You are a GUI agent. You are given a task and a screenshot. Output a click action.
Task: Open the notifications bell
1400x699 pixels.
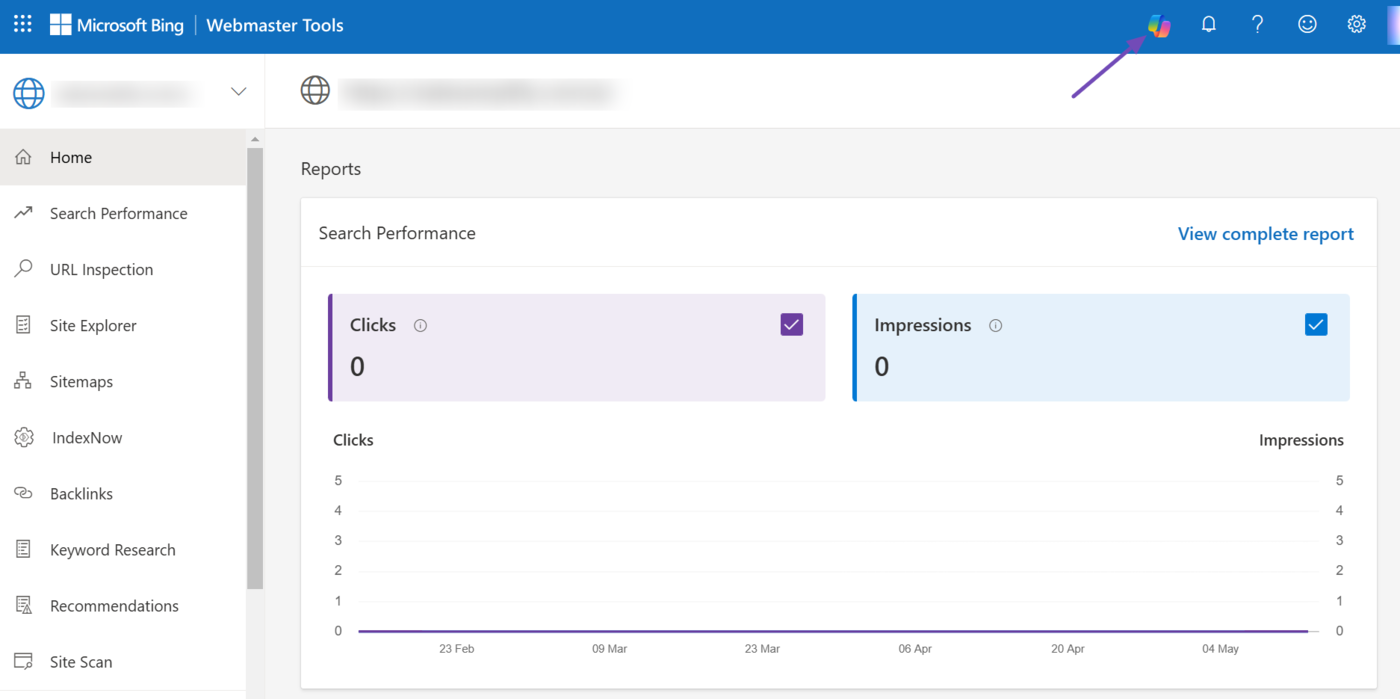click(x=1208, y=25)
